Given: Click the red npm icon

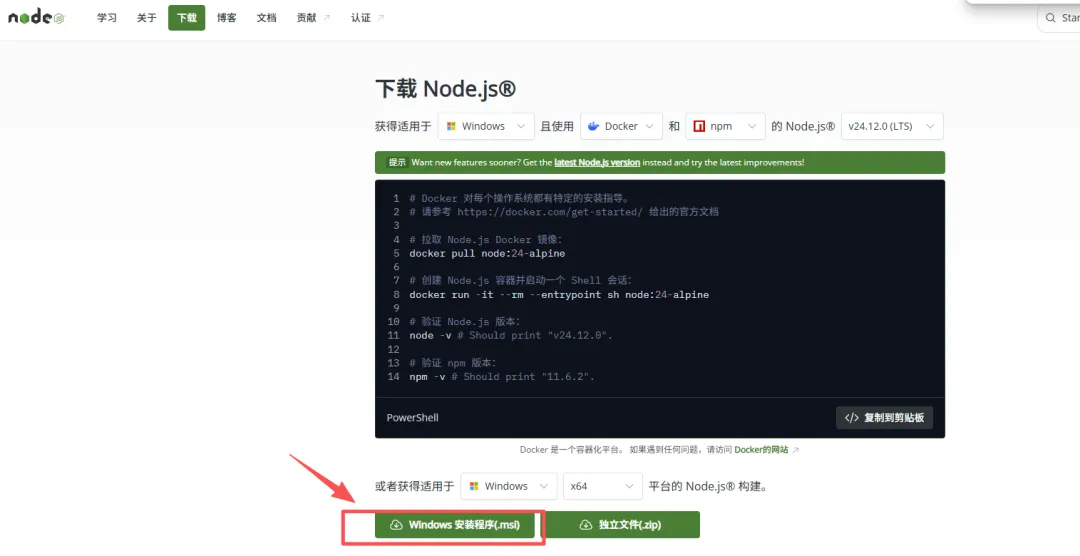Looking at the screenshot, I should click(x=699, y=126).
